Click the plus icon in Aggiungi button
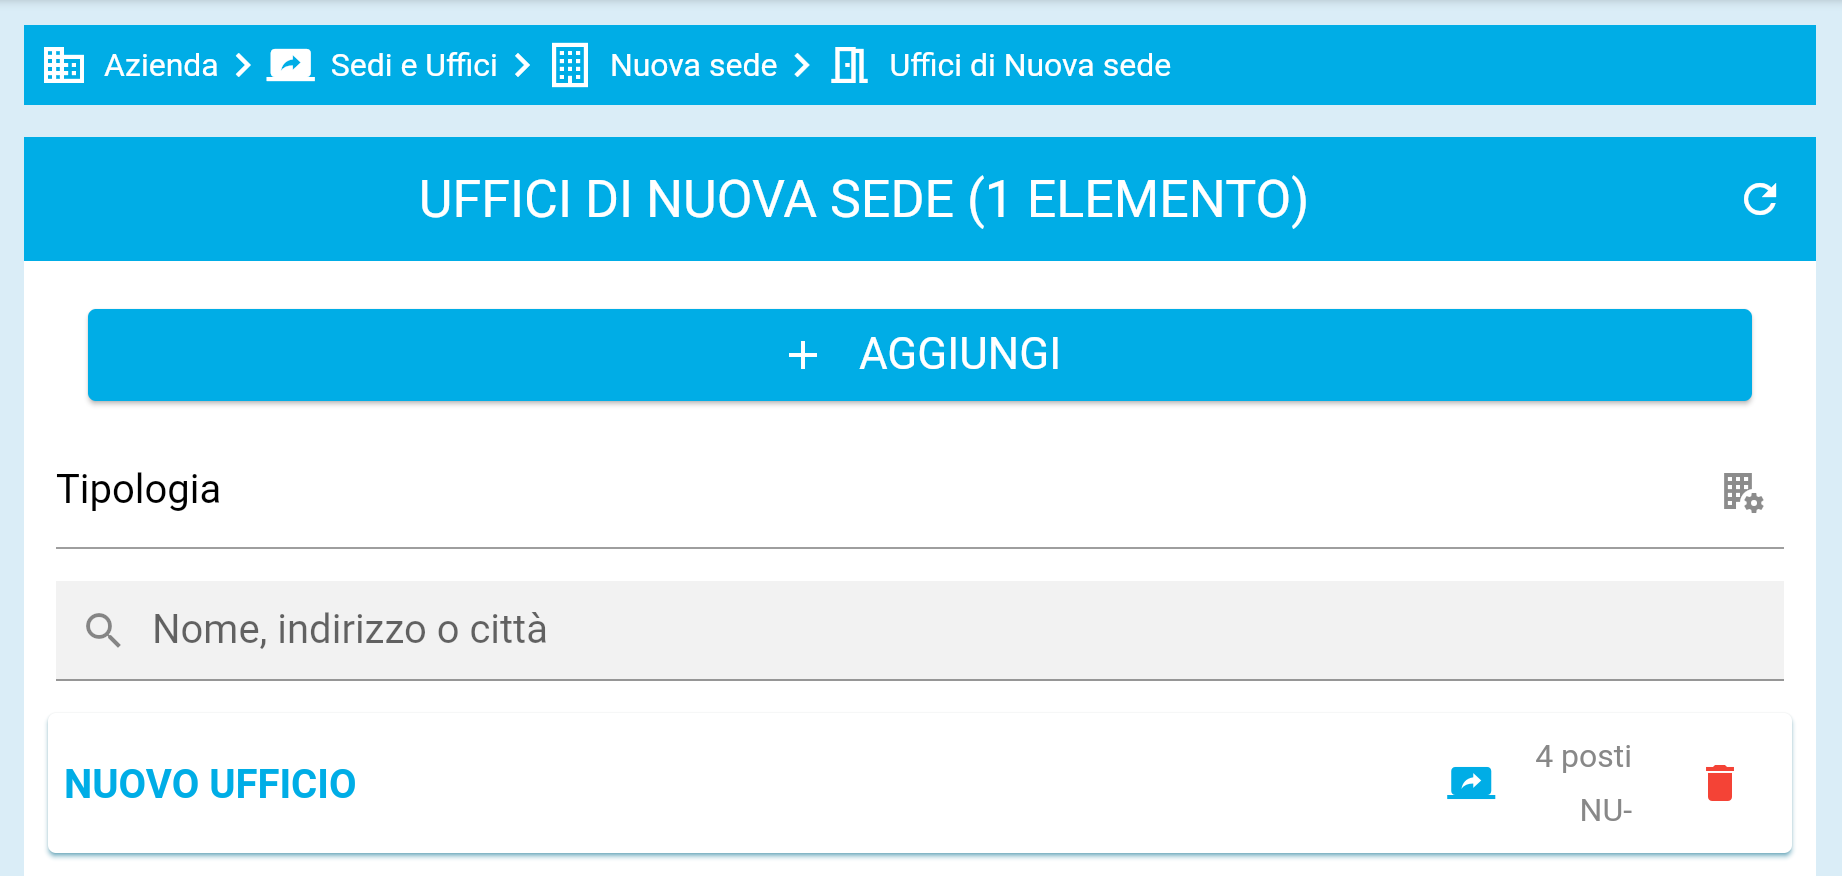Image resolution: width=1842 pixels, height=876 pixels. 803,355
